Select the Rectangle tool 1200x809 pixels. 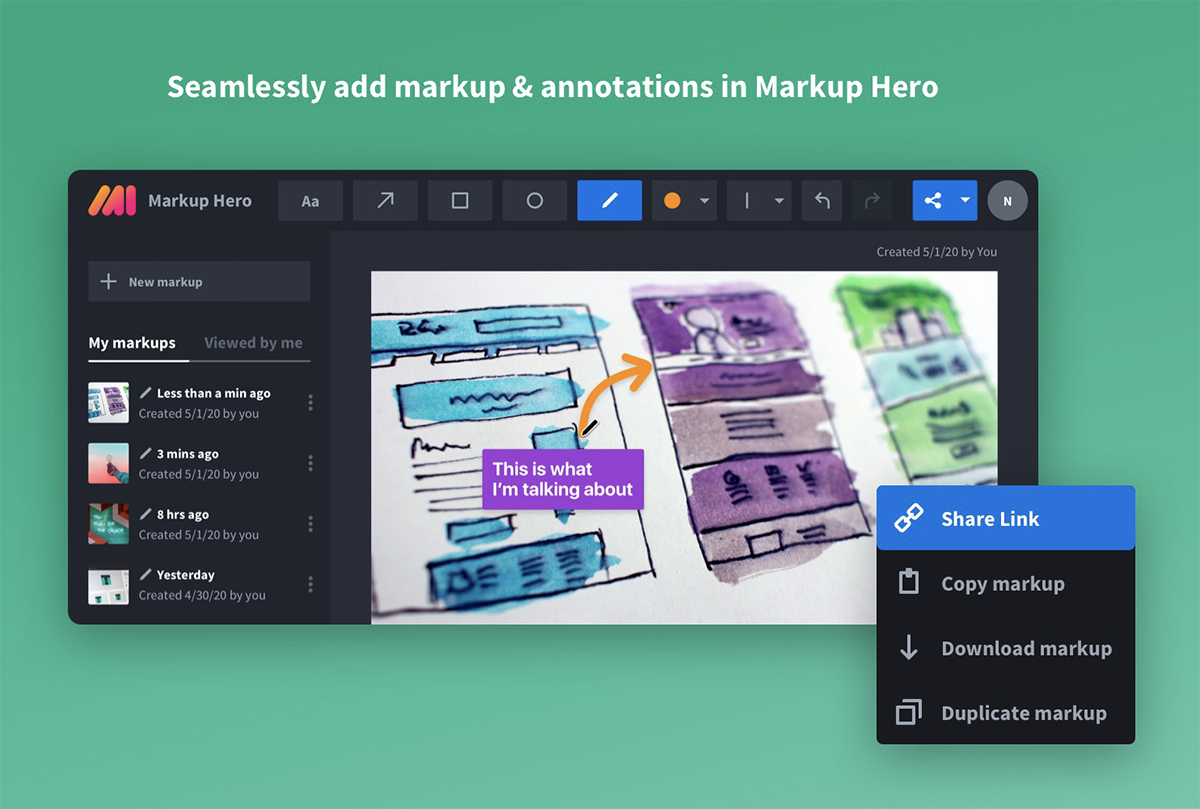pos(460,200)
